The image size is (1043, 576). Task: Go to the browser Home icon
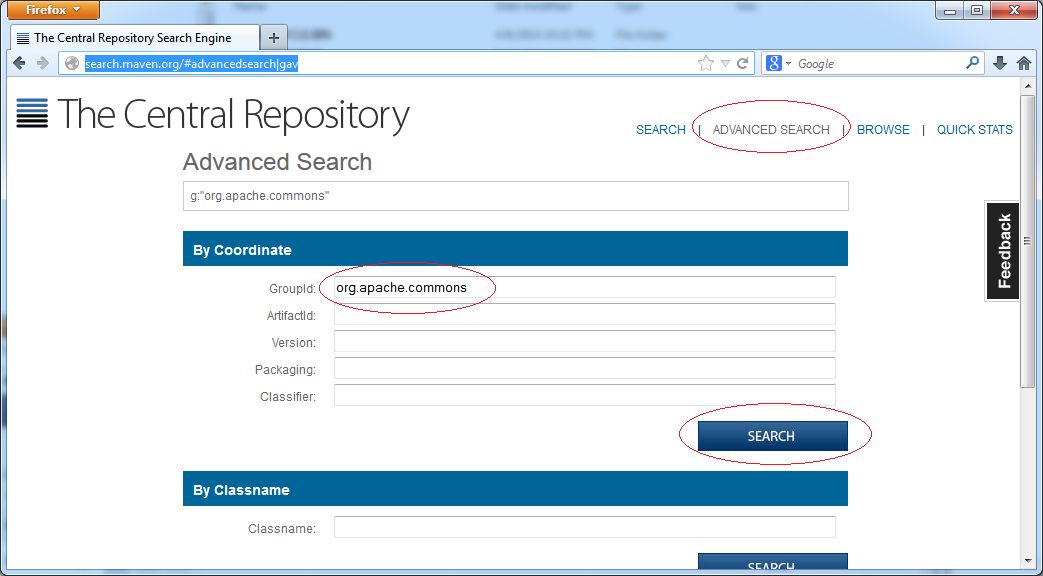tap(1024, 63)
